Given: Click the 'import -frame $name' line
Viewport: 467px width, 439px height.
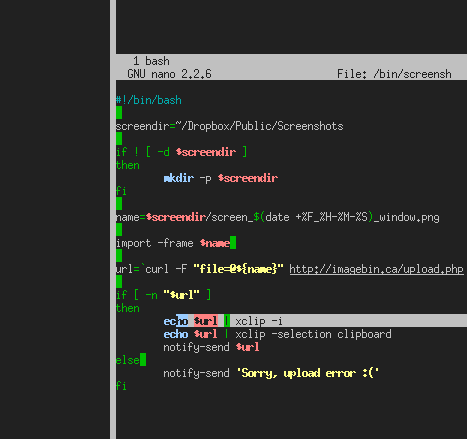Looking at the screenshot, I should 173,243.
